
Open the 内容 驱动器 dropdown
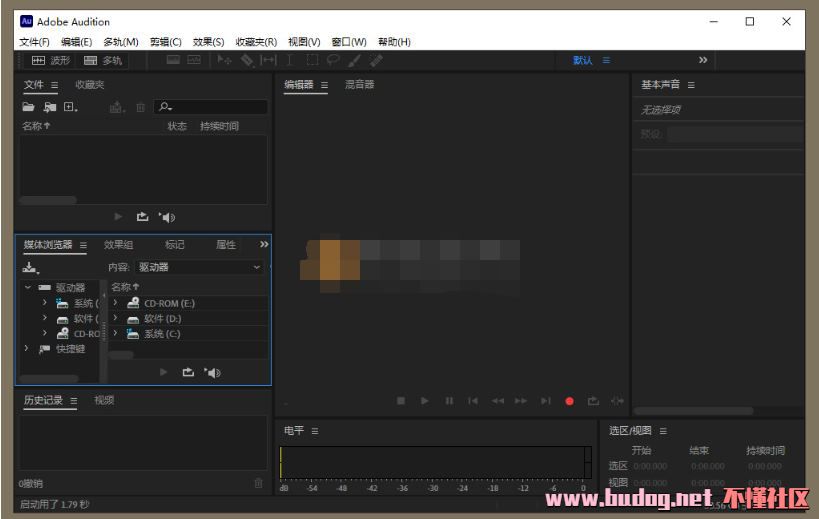click(x=200, y=267)
